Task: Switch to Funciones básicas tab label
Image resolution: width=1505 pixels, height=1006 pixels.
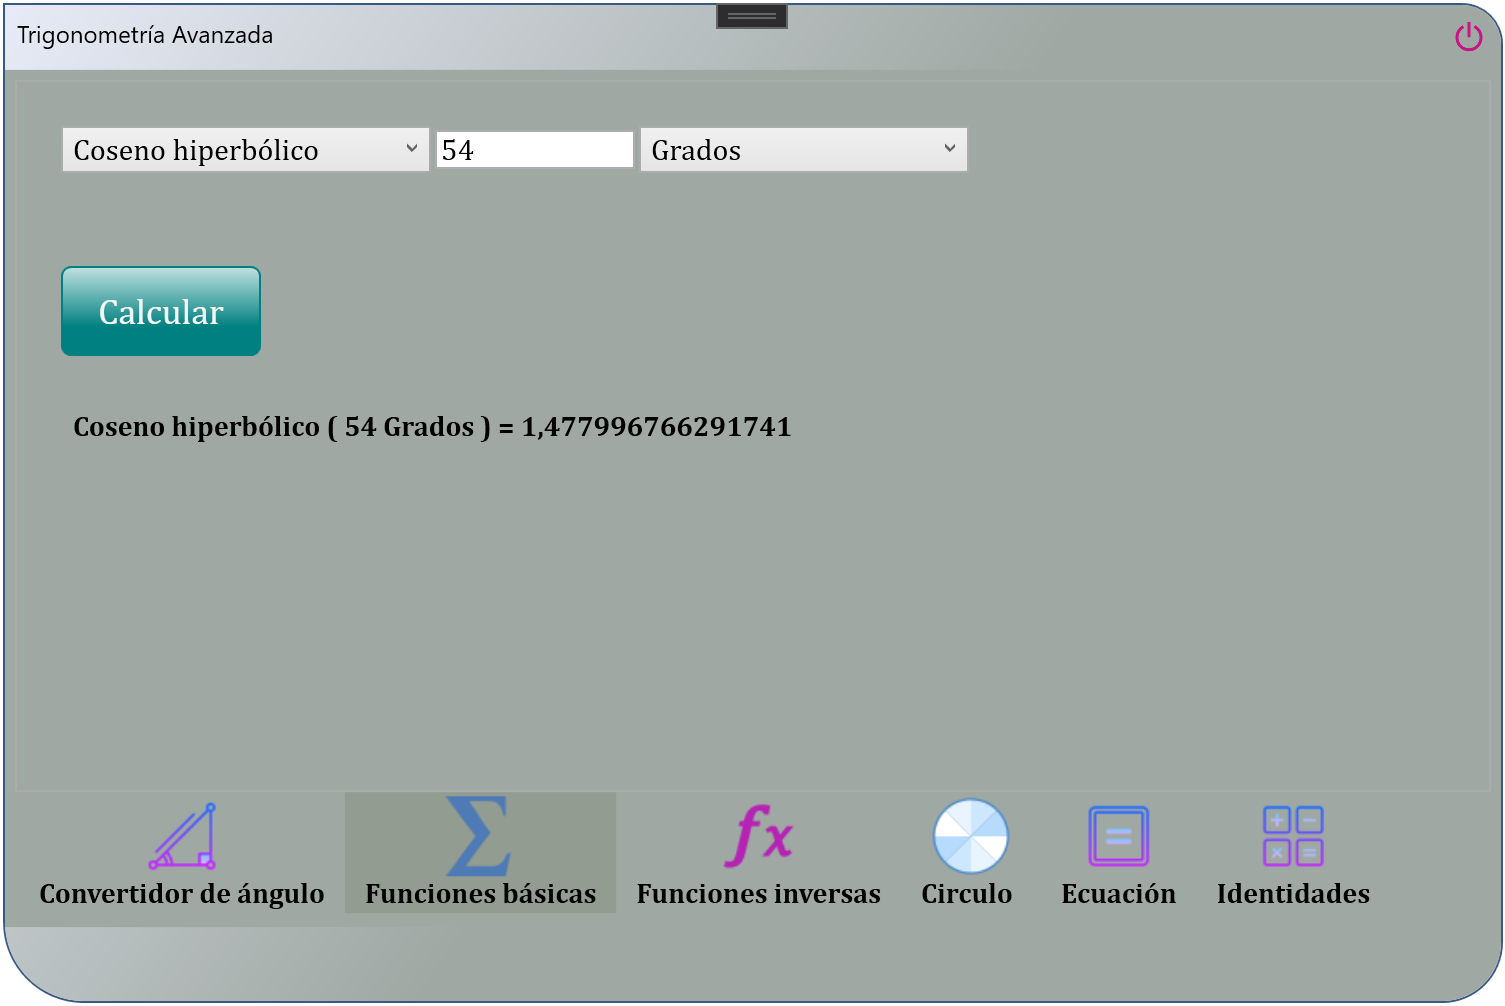Action: [480, 894]
